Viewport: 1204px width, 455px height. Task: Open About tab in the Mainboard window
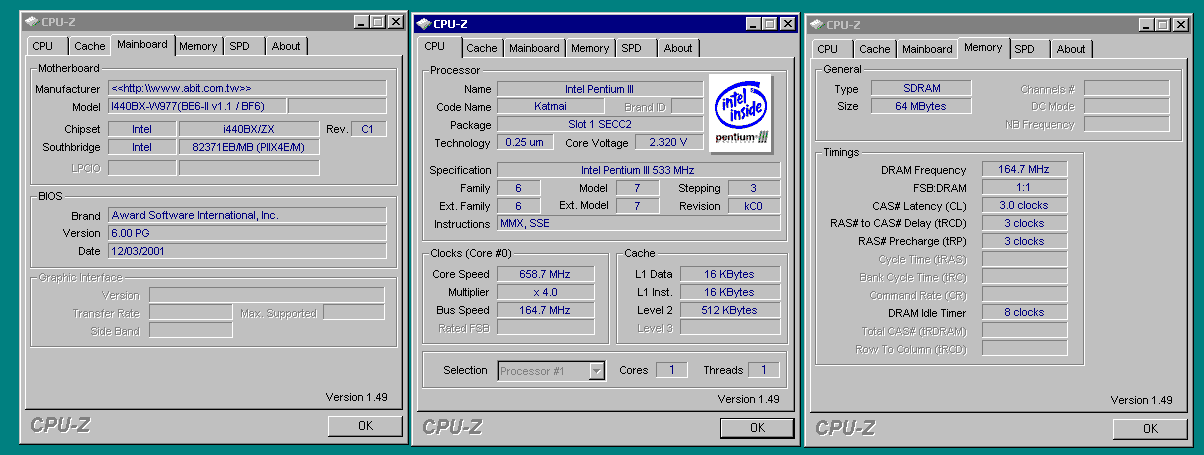286,46
